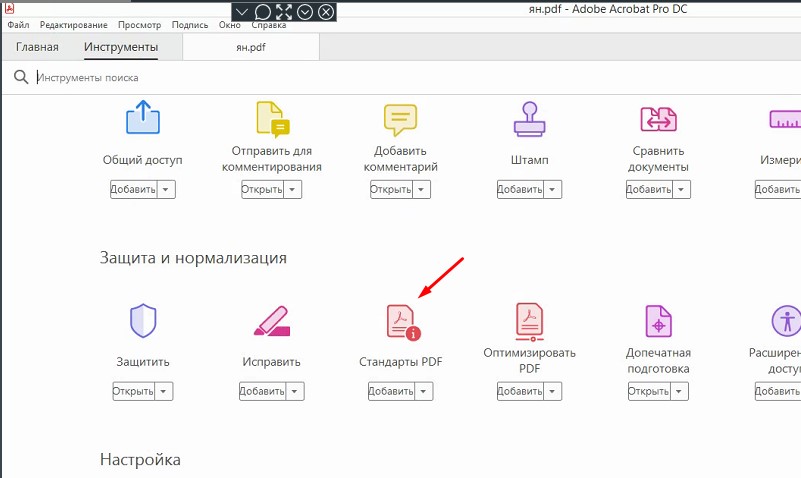This screenshot has width=801, height=478.
Task: Click Открыть button under Допечатная подготовка
Action: [x=649, y=391]
